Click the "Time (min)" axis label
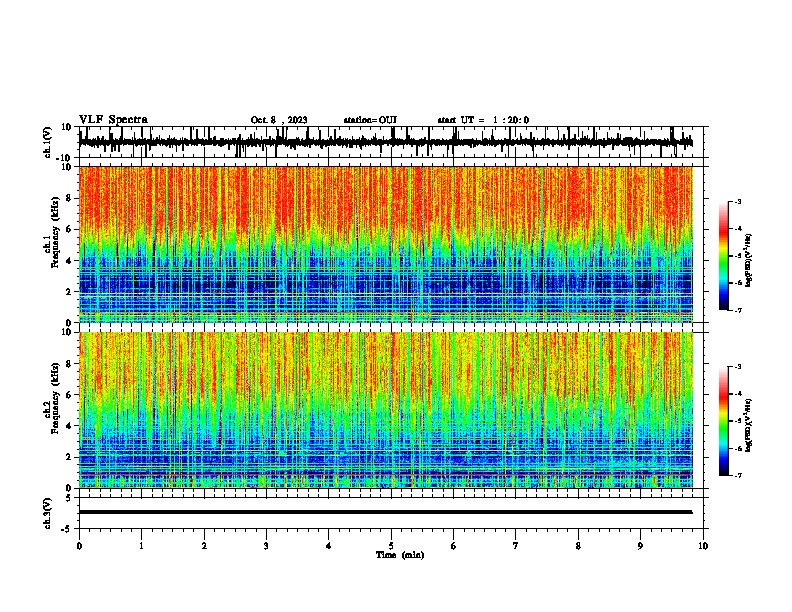The width and height of the screenshot is (792, 612). point(400,555)
